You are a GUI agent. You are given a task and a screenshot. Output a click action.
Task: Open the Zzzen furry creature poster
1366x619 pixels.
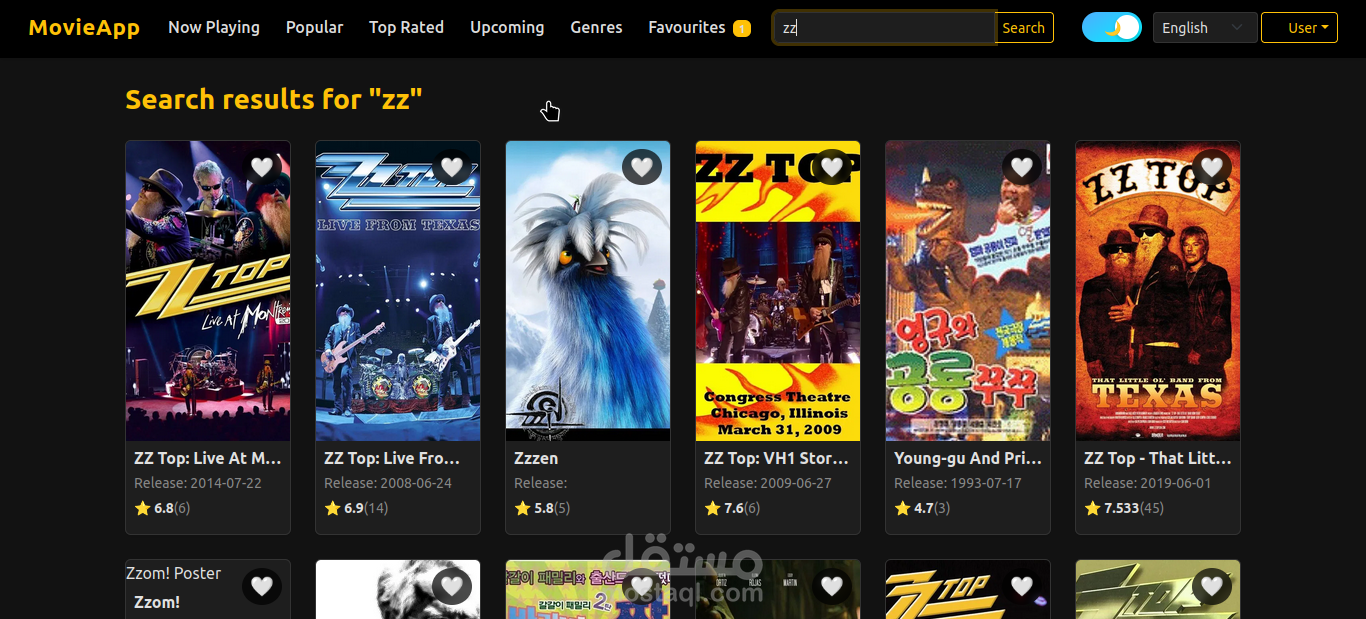pos(588,291)
